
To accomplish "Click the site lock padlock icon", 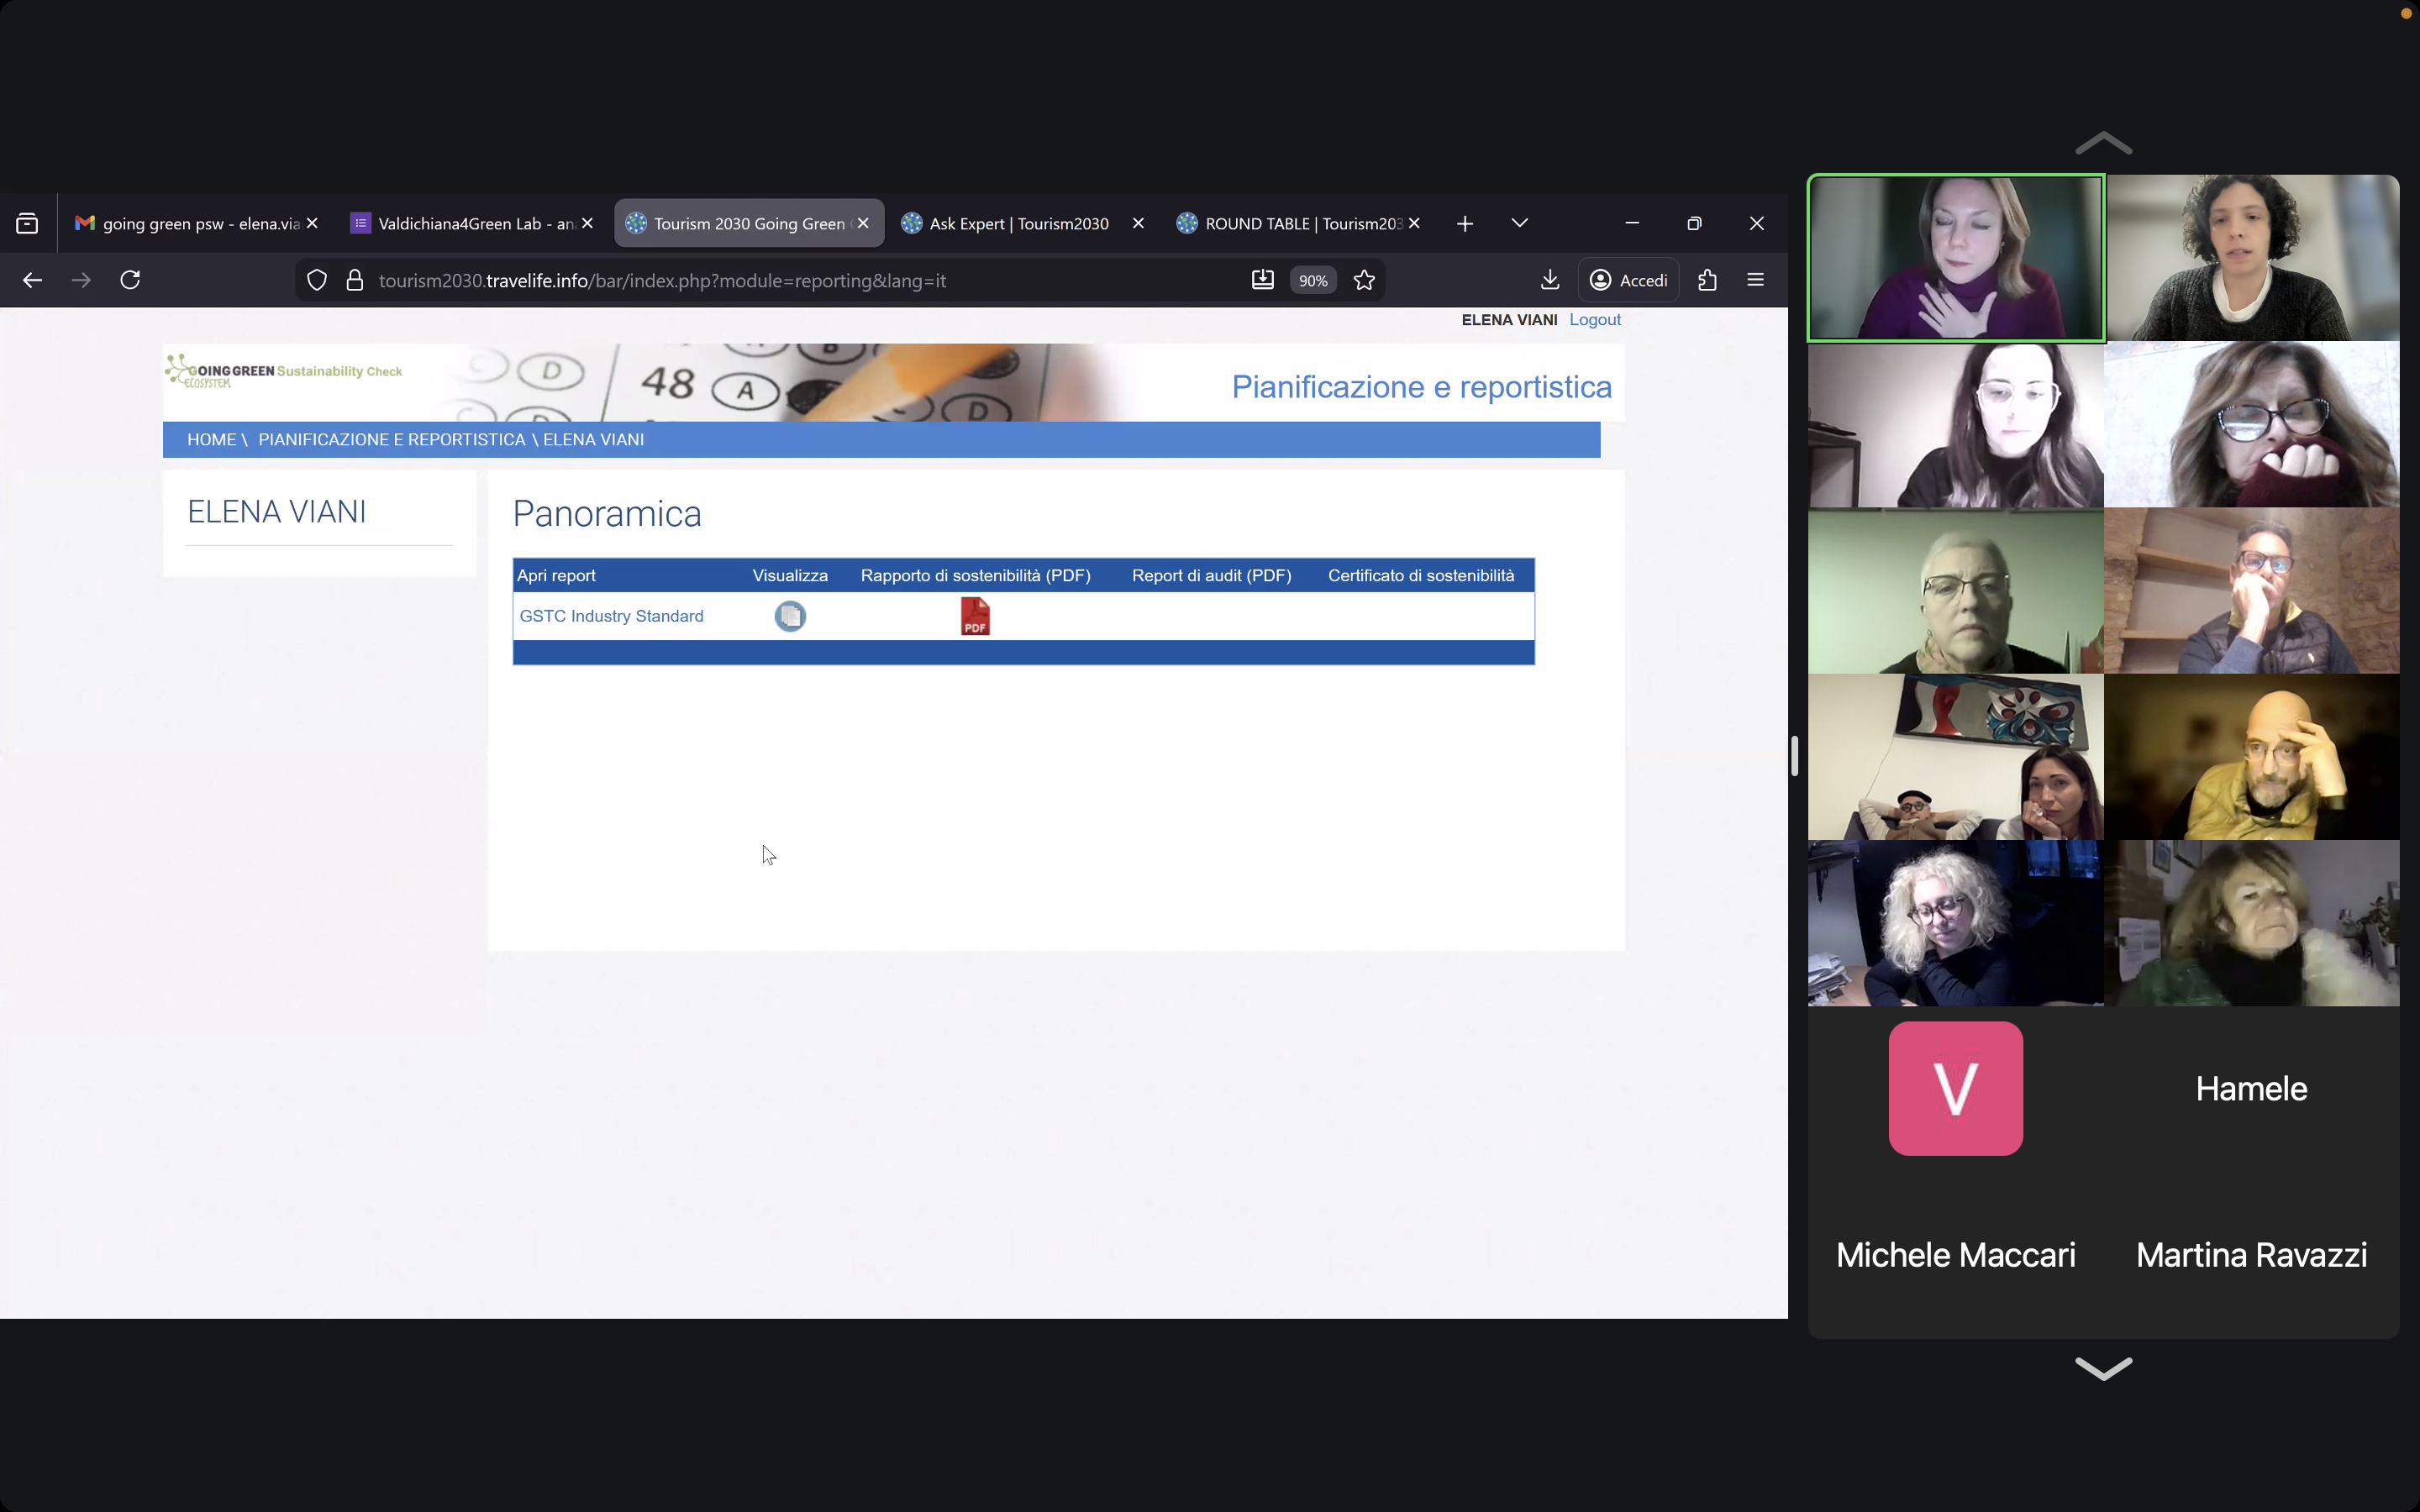I will tap(354, 280).
